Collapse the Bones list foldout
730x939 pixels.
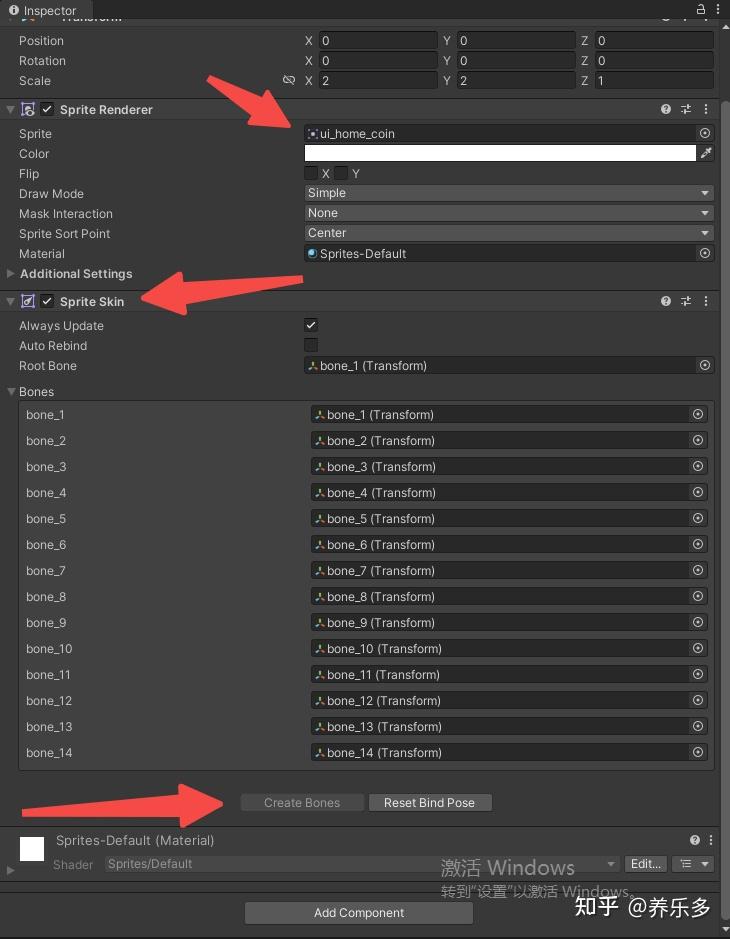(11, 392)
